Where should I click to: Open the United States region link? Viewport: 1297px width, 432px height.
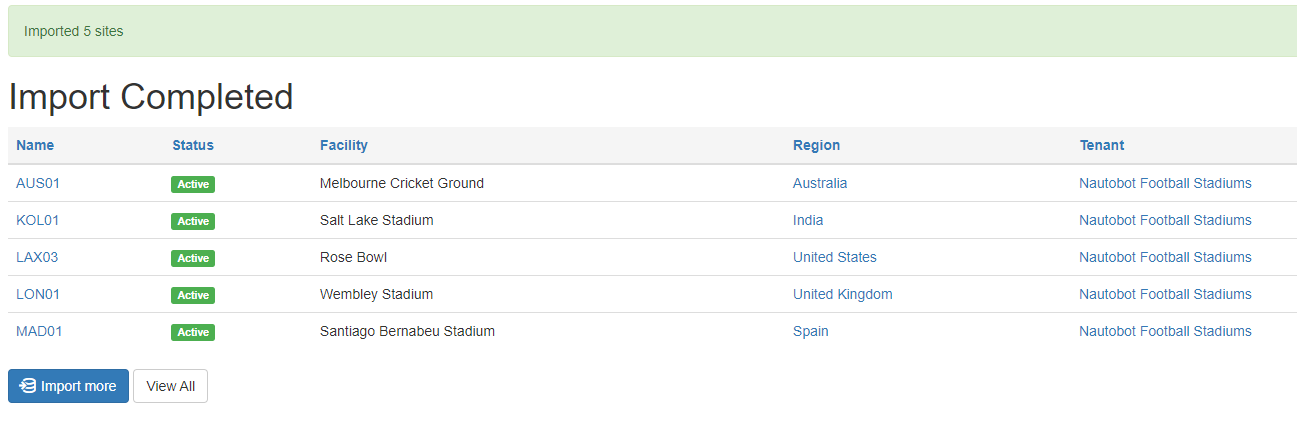[x=835, y=257]
